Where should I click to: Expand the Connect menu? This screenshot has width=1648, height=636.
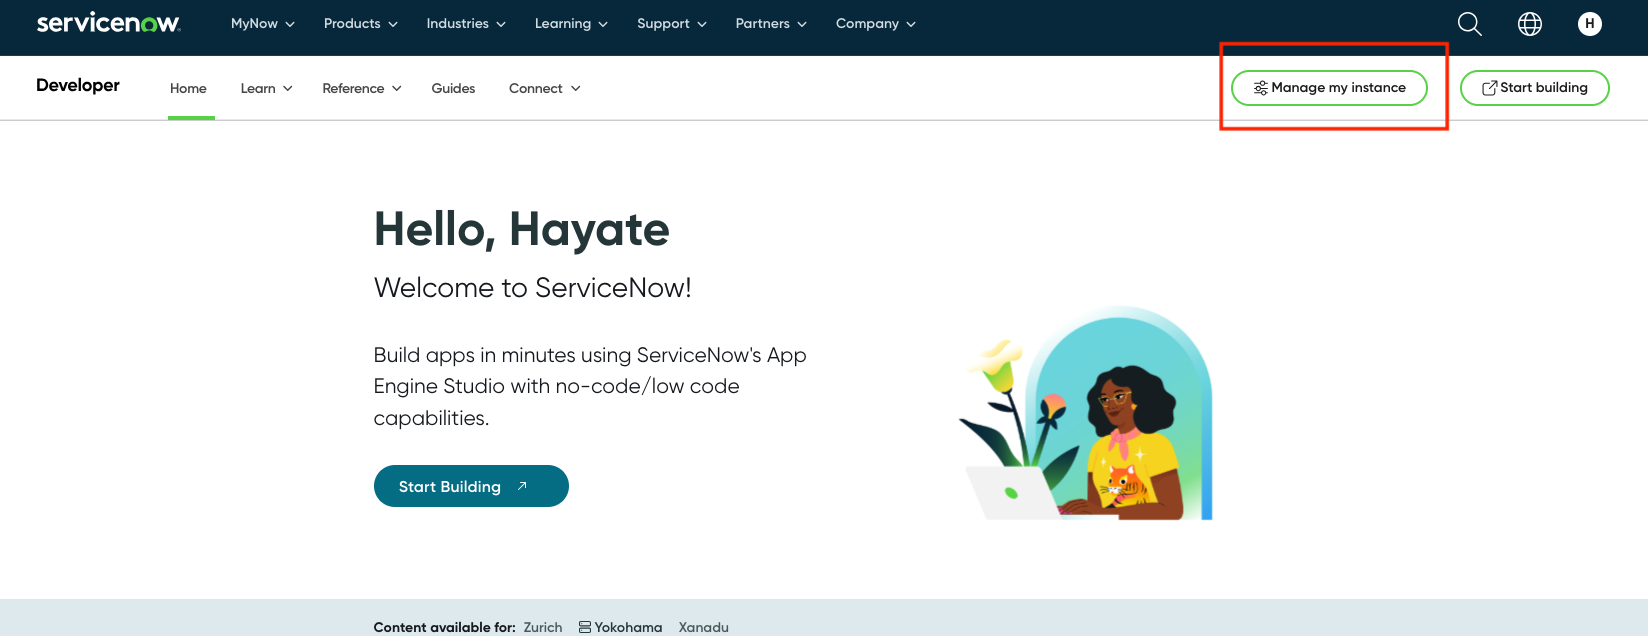pyautogui.click(x=545, y=88)
